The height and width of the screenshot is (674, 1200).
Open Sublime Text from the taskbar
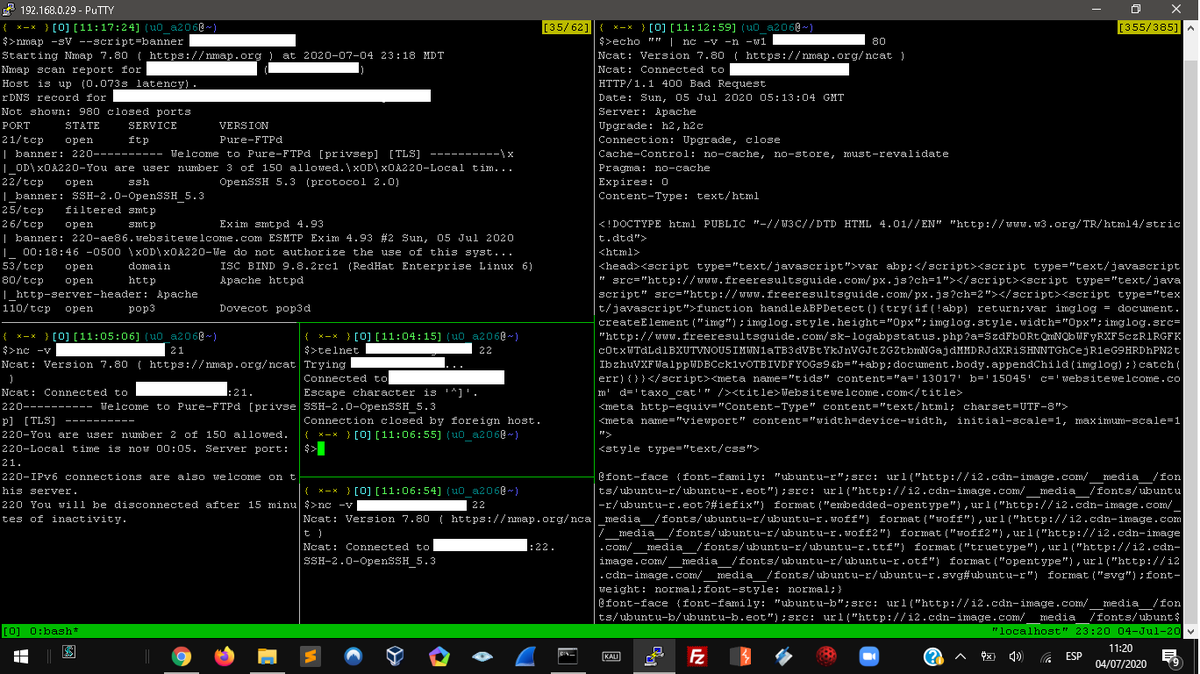310,656
